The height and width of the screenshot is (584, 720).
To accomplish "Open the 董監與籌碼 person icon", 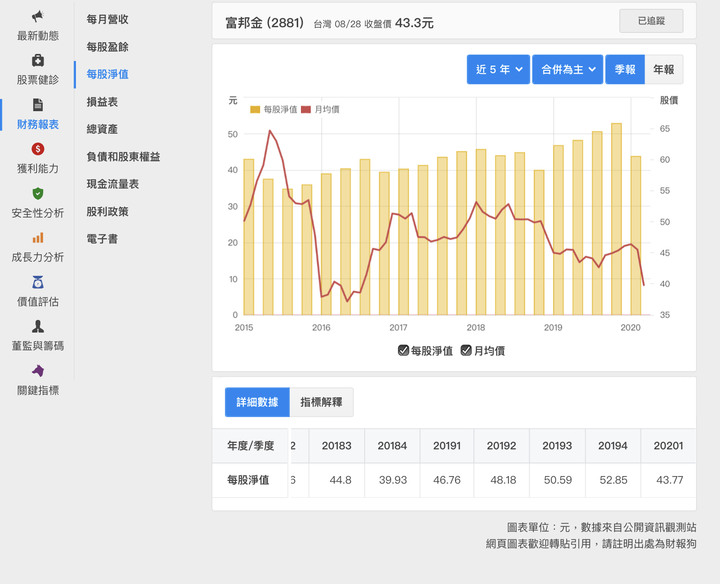I will 38,326.
